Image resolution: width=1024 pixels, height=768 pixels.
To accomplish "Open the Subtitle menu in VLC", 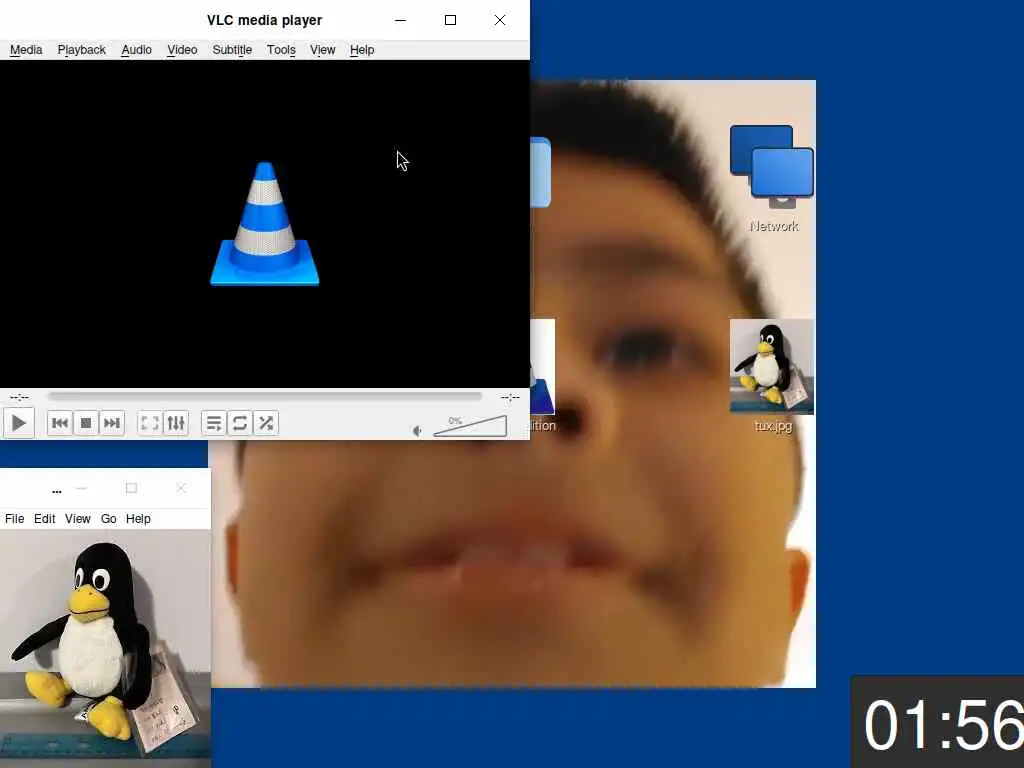I will tap(232, 50).
